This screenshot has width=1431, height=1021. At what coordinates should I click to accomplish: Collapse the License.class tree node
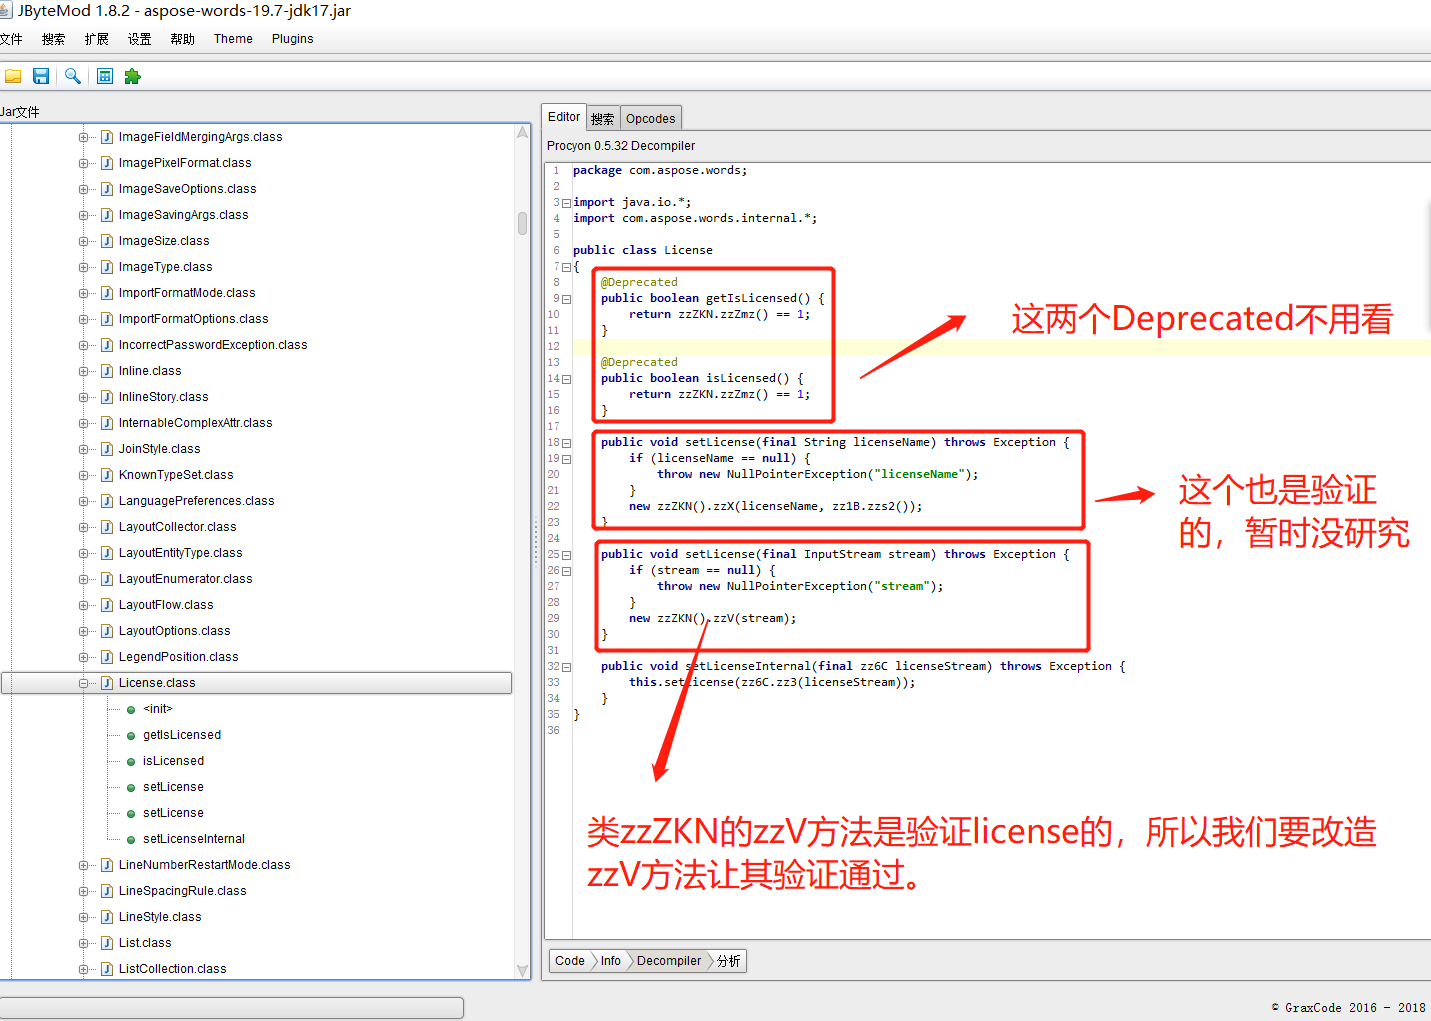pos(84,683)
